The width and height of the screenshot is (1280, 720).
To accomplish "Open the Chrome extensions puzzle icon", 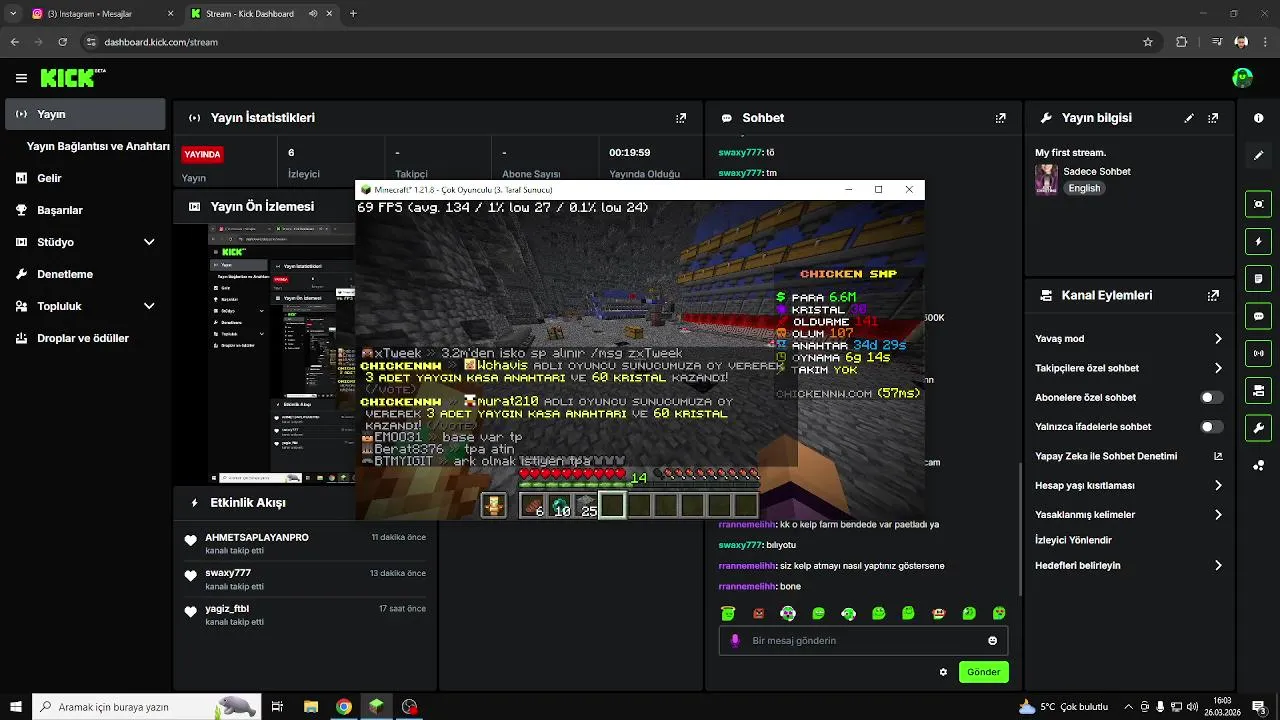I will (1182, 42).
